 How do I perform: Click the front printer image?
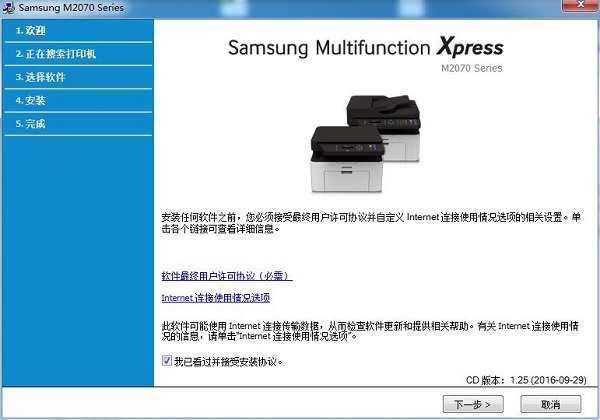click(347, 159)
